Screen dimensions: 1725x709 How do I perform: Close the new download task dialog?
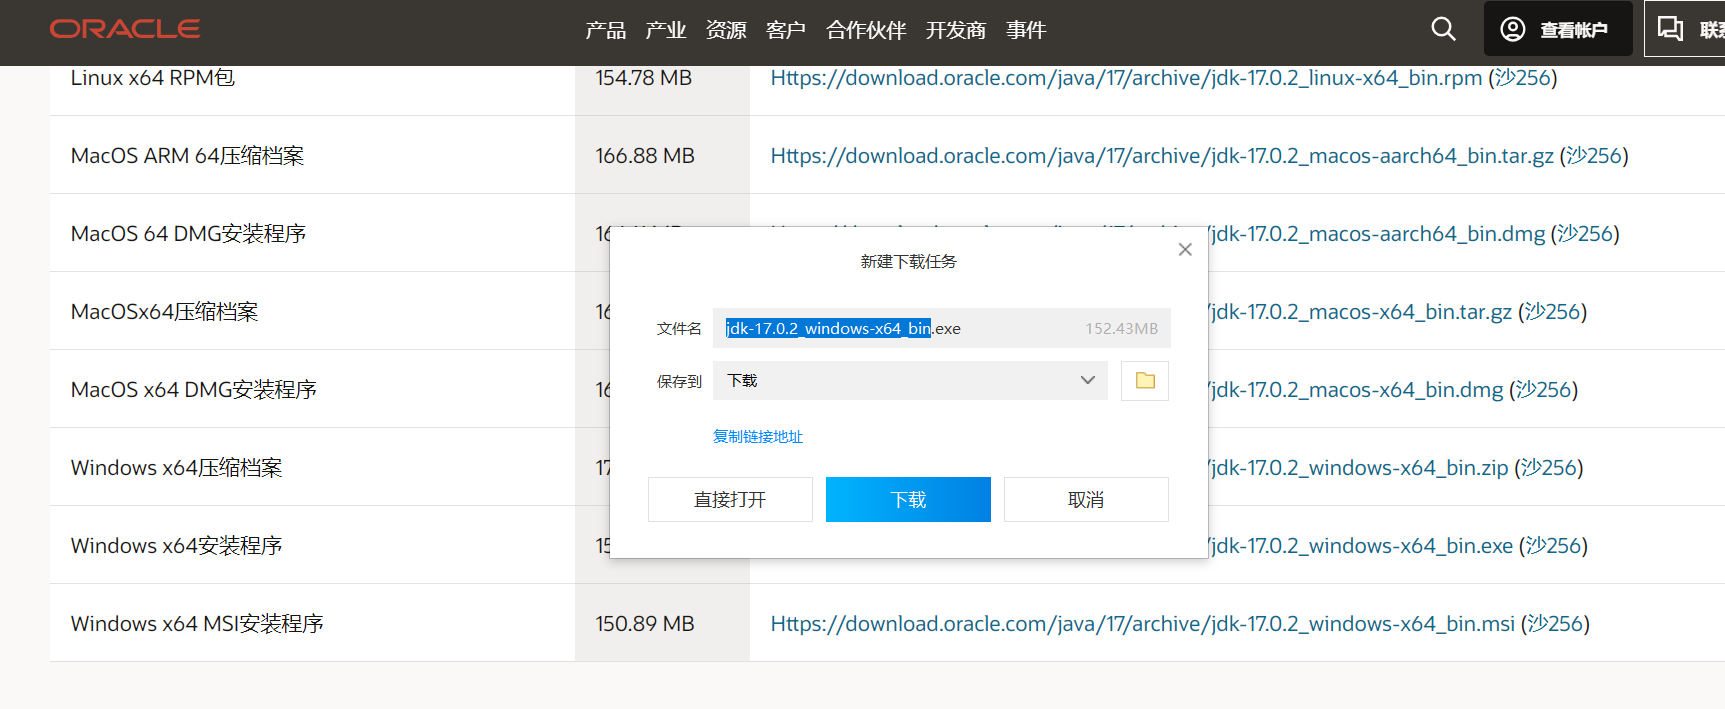click(x=1185, y=249)
